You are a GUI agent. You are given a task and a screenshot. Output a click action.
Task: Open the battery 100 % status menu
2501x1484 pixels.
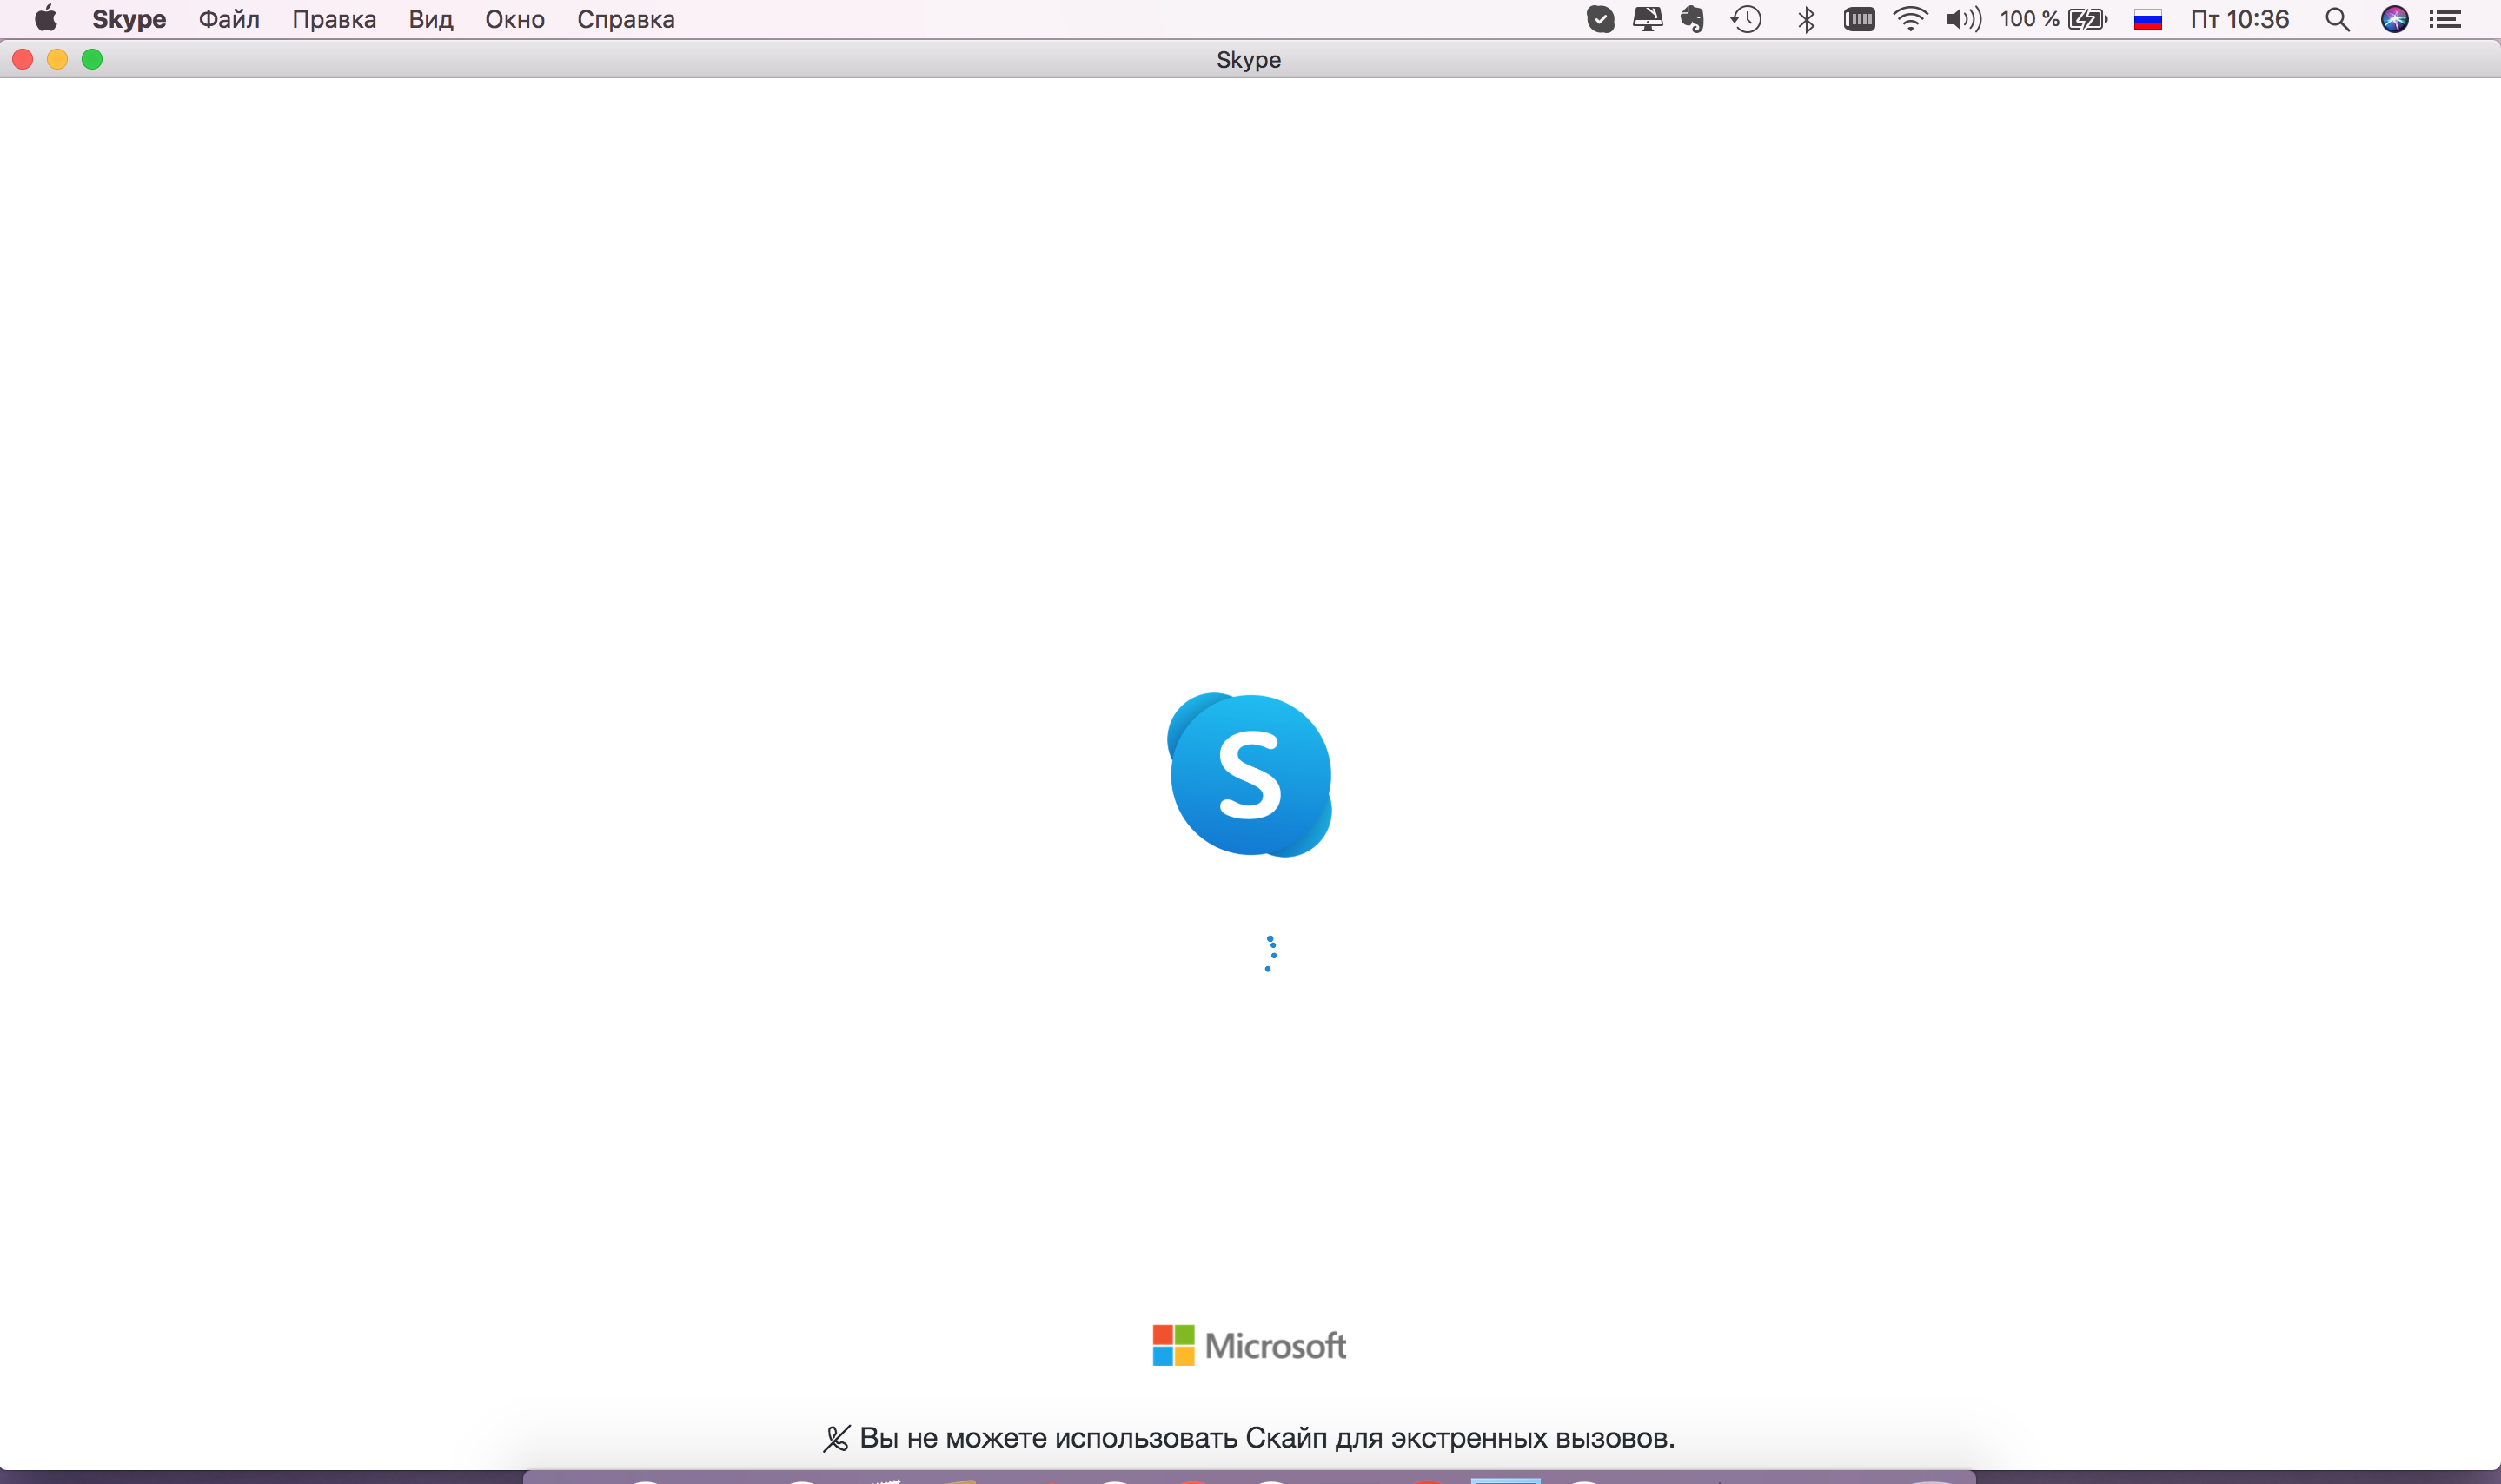[2054, 19]
